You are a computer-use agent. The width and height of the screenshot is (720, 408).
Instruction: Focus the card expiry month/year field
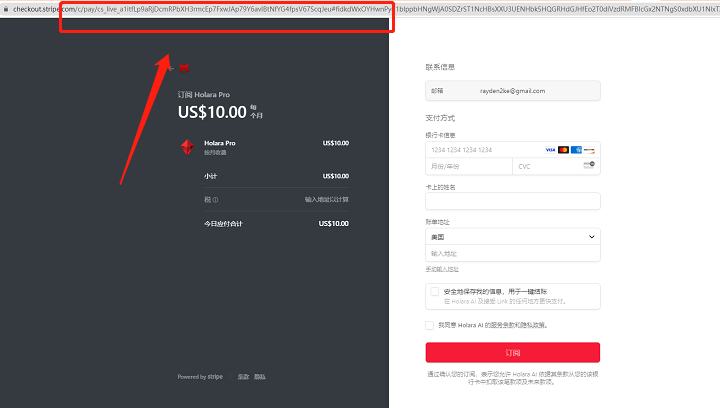[x=469, y=166]
